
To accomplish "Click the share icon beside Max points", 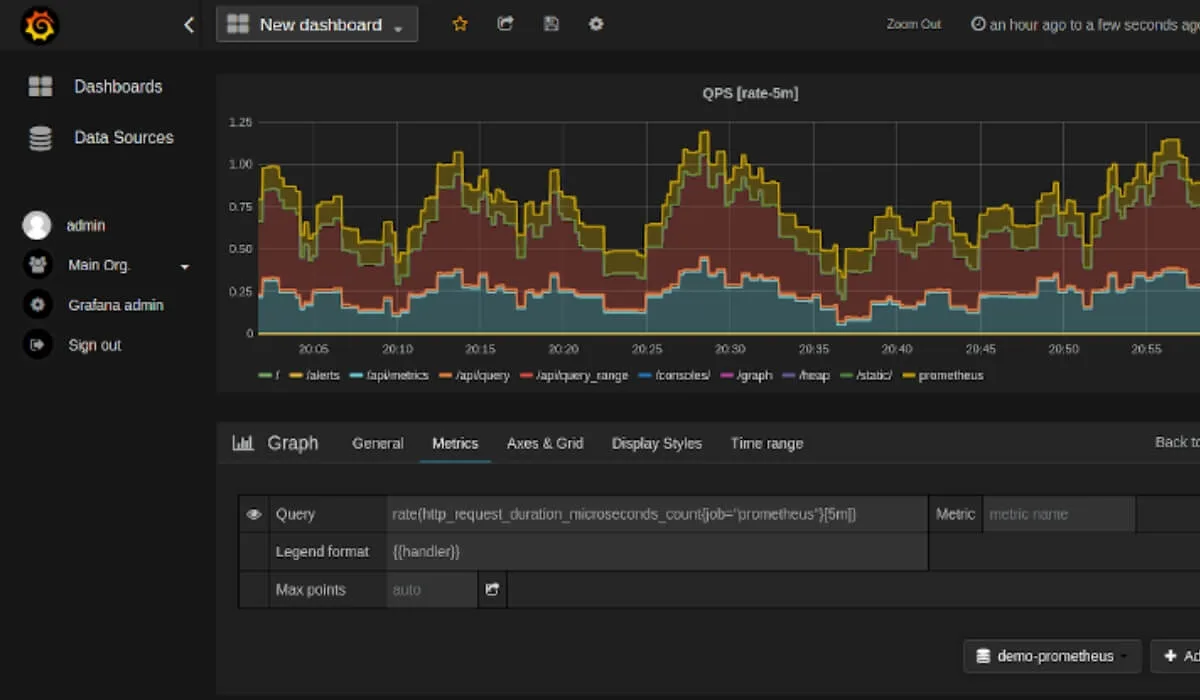I will [492, 590].
